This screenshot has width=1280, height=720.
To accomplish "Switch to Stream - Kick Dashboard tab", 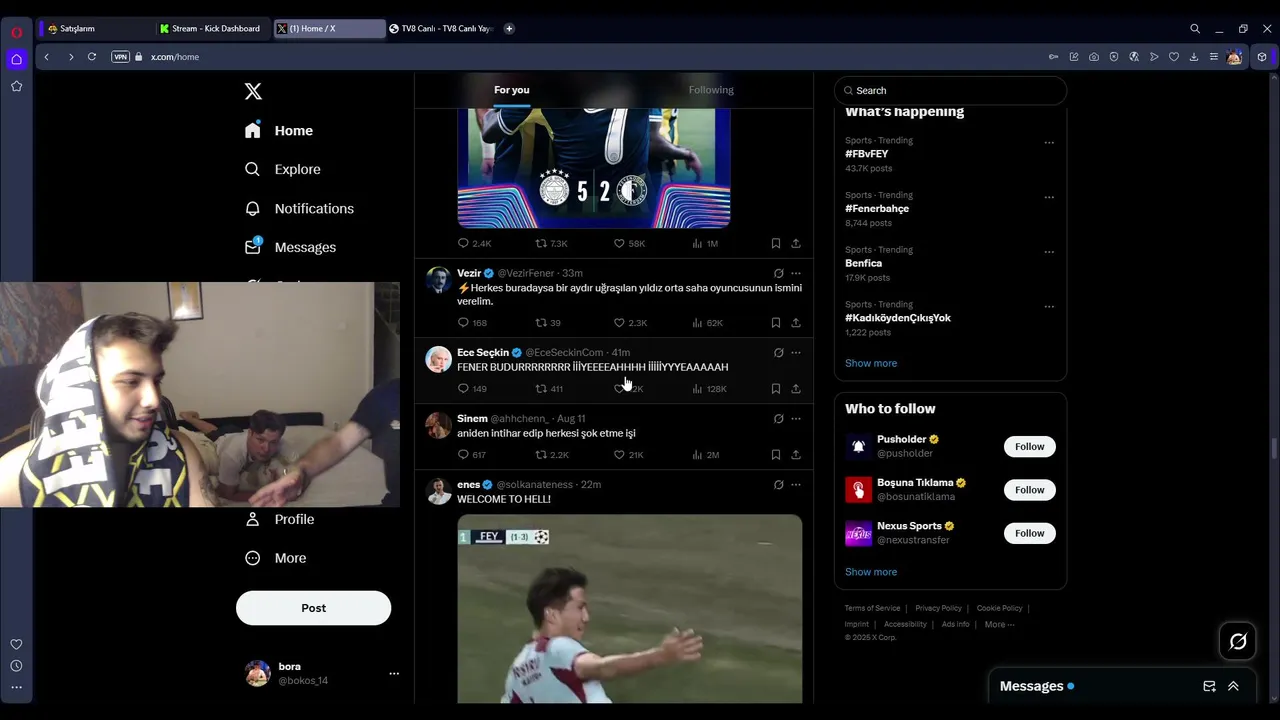I will (x=209, y=29).
